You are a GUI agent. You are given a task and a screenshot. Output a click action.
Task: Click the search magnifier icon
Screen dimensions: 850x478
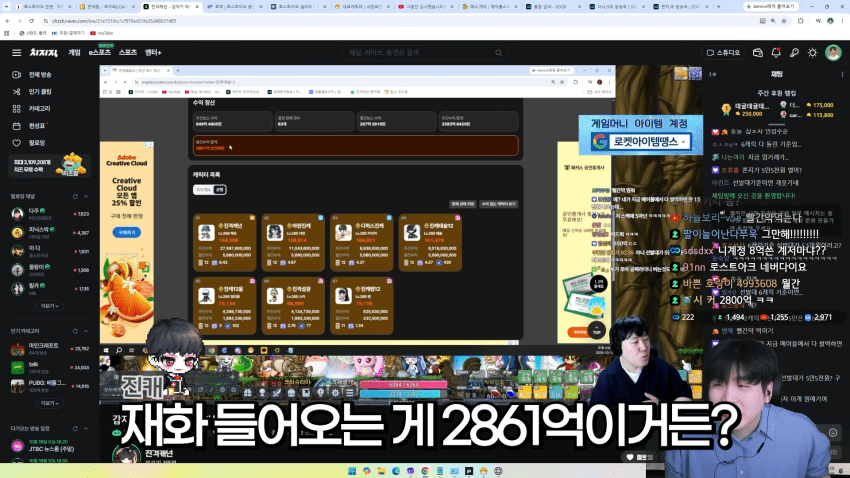tap(498, 53)
